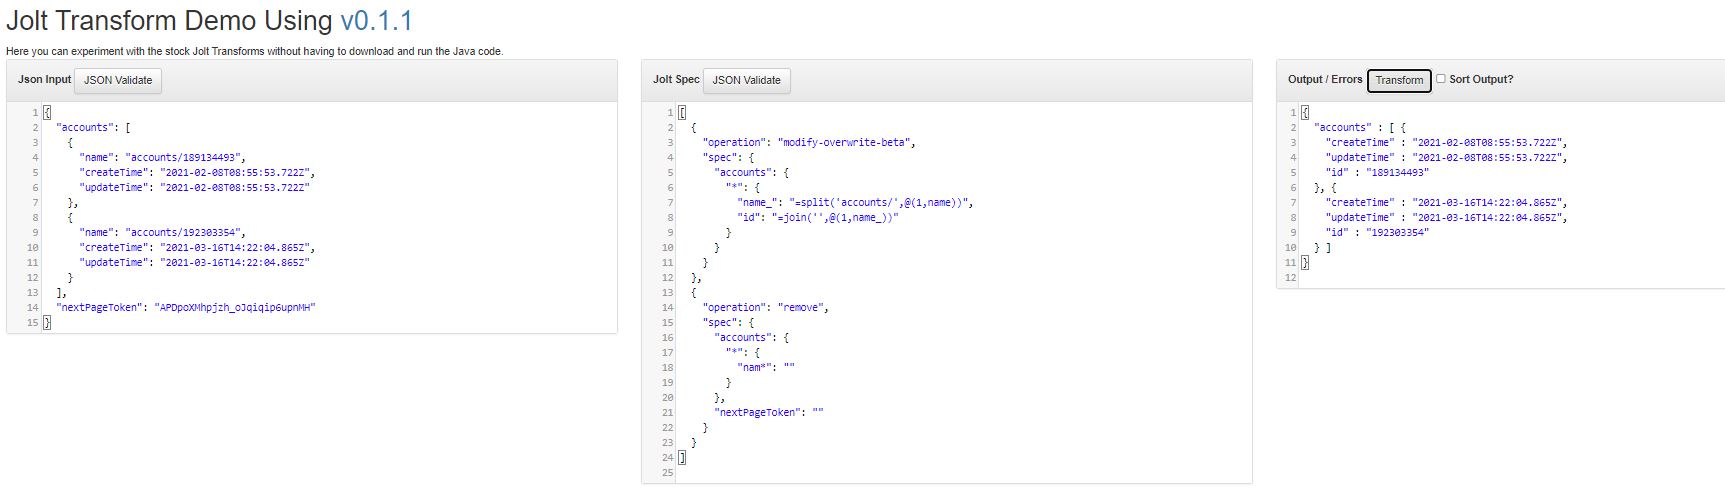Click the modify-overwrite-beta operation line in Jolt Spec
The height and width of the screenshot is (495, 1725).
809,143
